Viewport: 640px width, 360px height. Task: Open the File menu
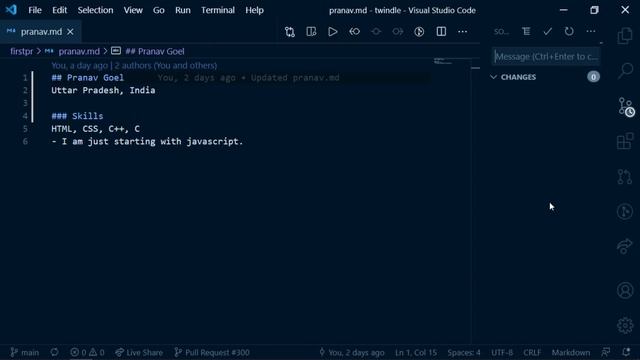[x=35, y=10]
